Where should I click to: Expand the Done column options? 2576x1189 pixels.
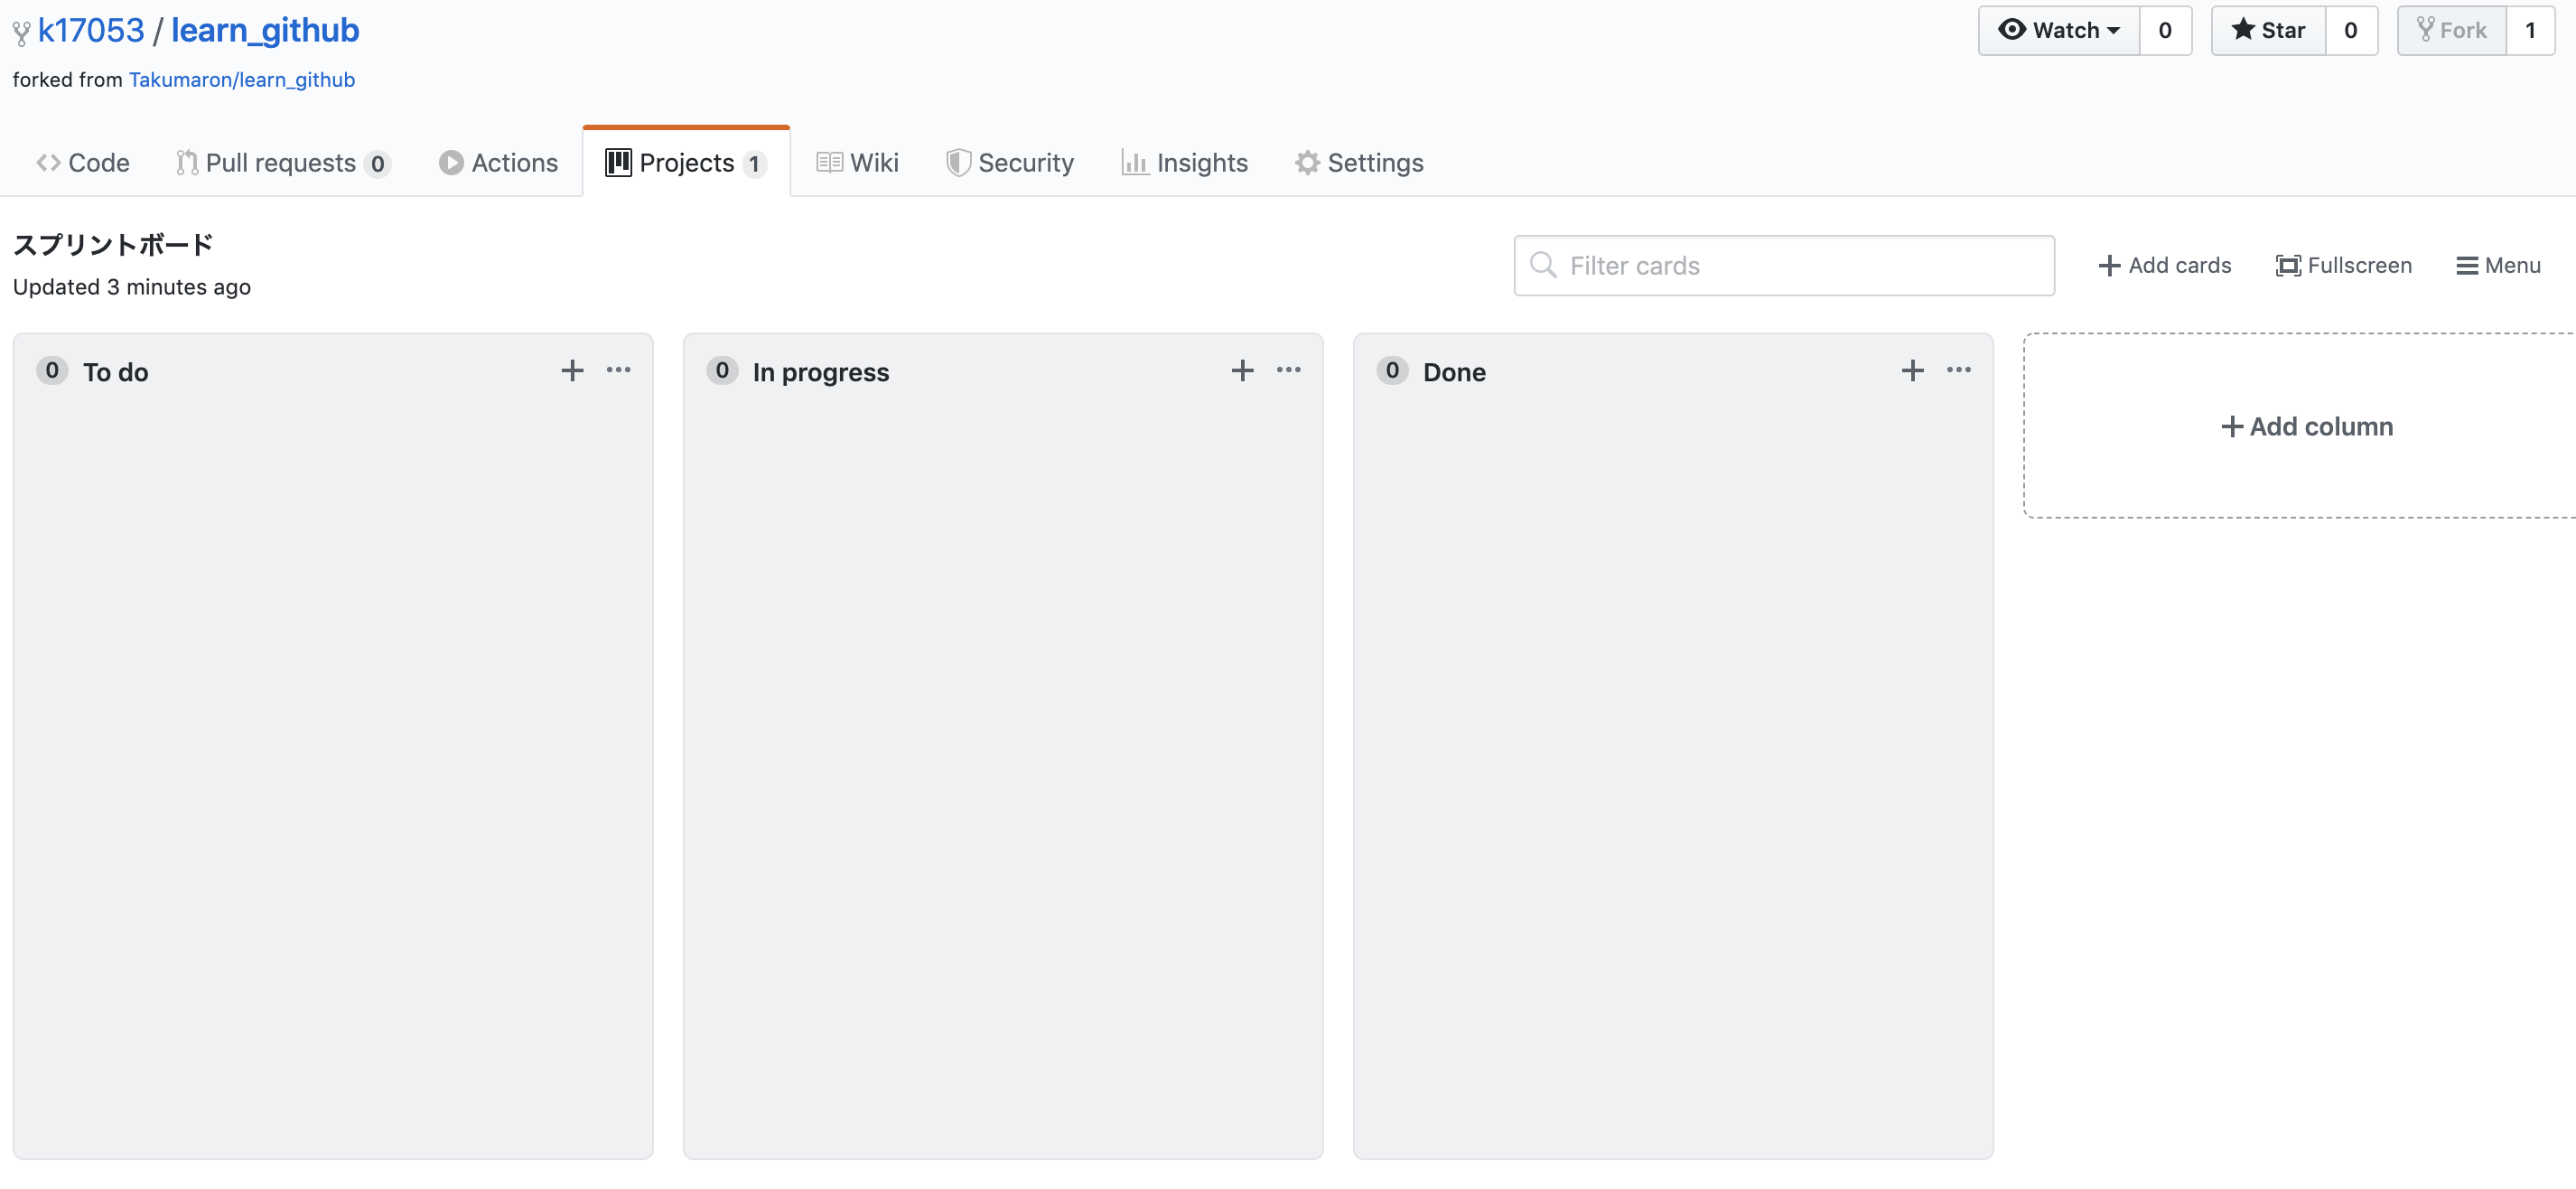1956,370
